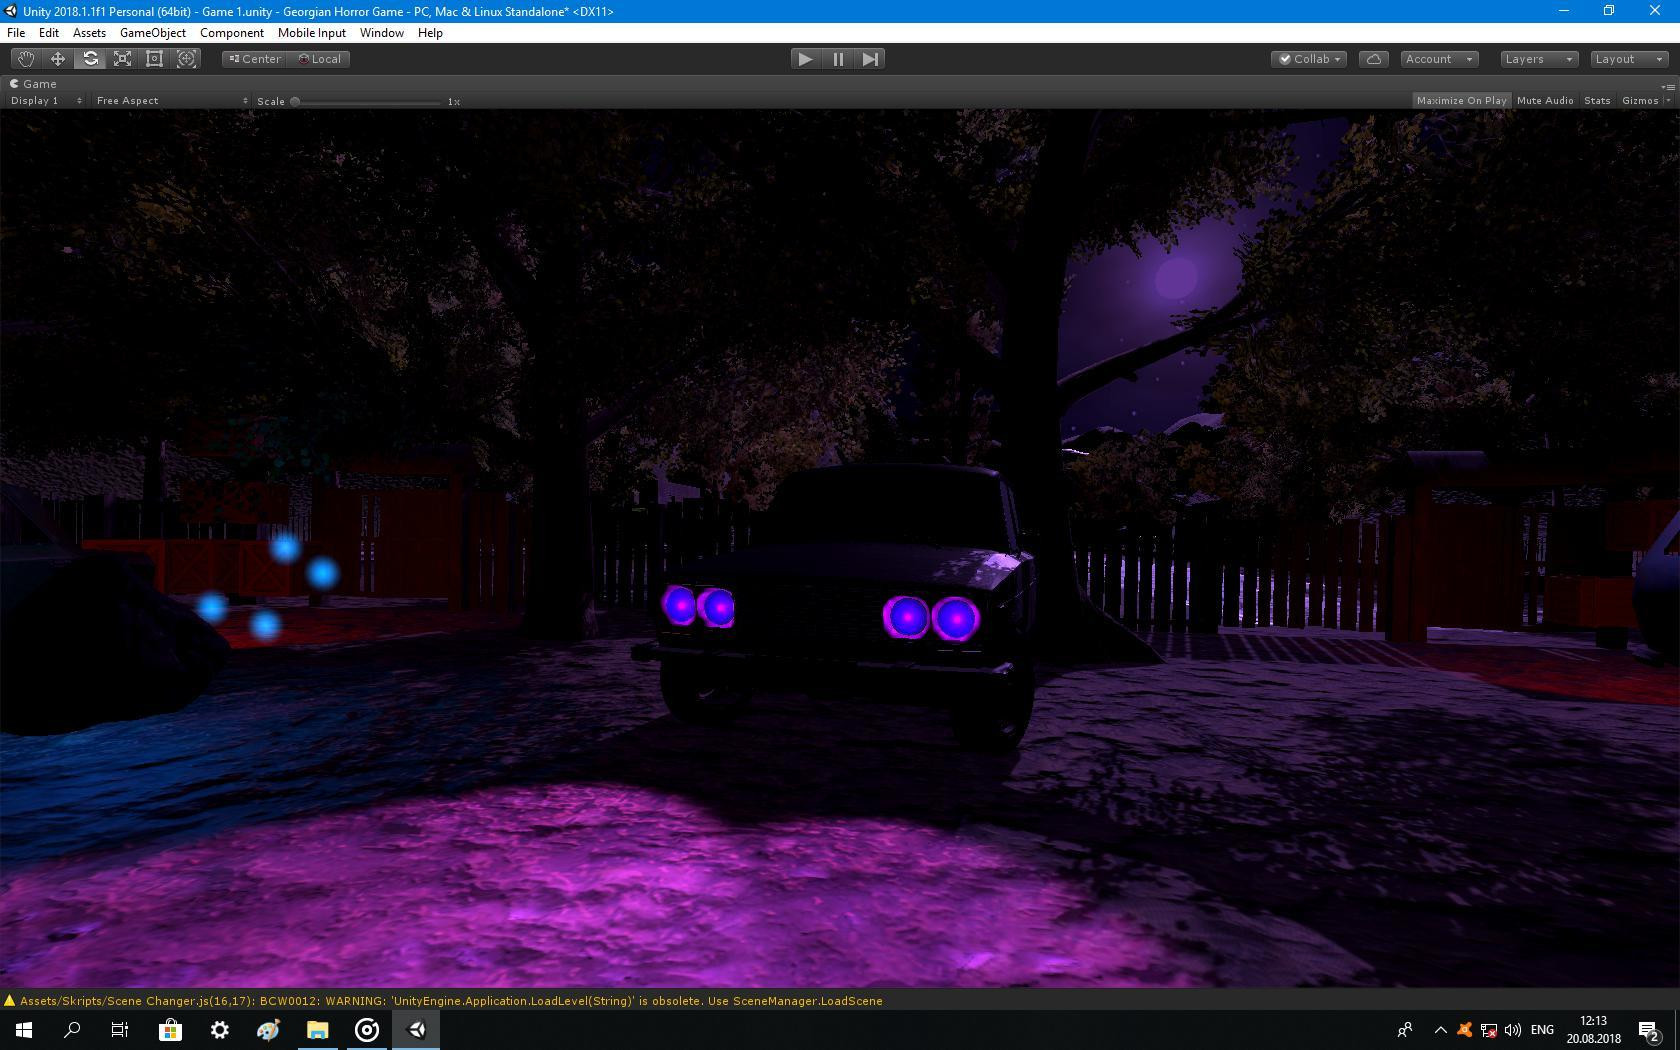Select the Rotate tool
This screenshot has height=1050, width=1680.
[x=90, y=59]
